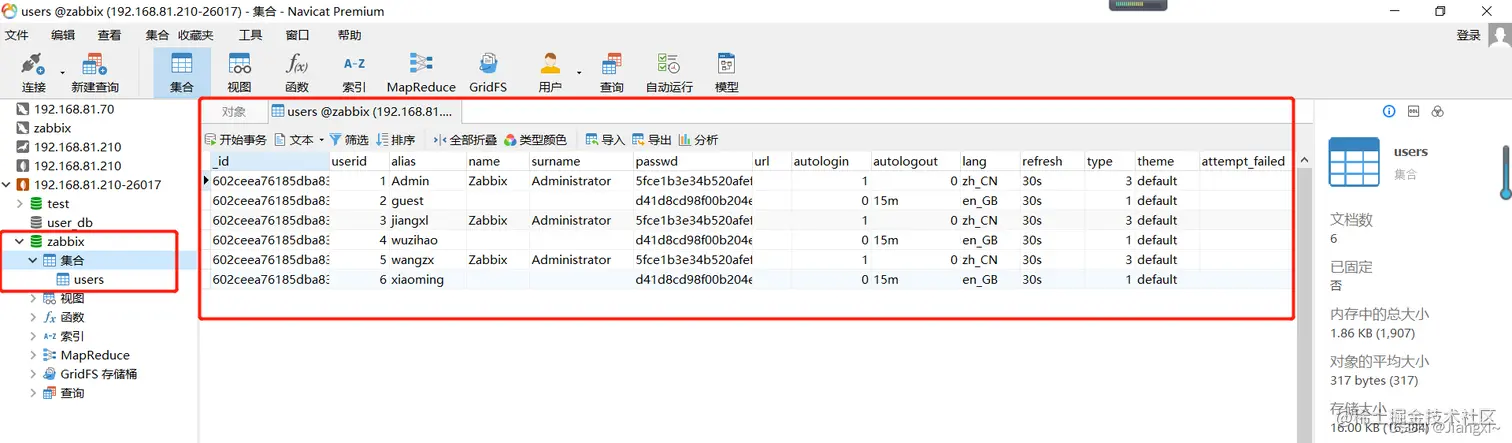Open the 窗口 (Window) menu
This screenshot has width=1512, height=443.
(297, 35)
